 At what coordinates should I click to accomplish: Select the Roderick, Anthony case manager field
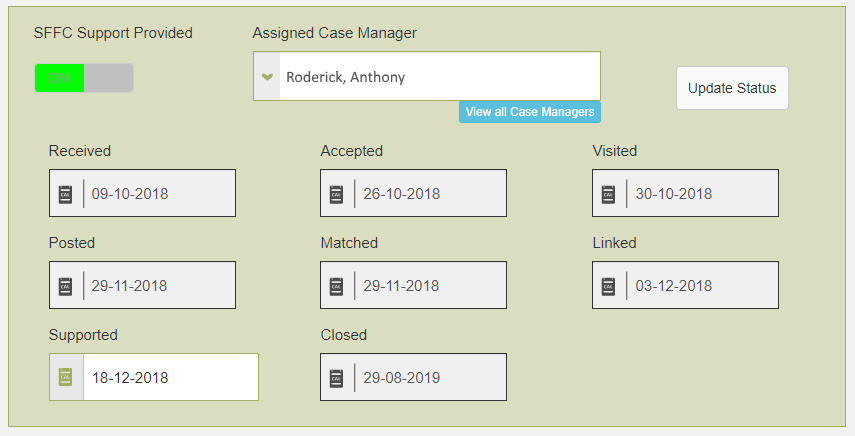pos(438,77)
